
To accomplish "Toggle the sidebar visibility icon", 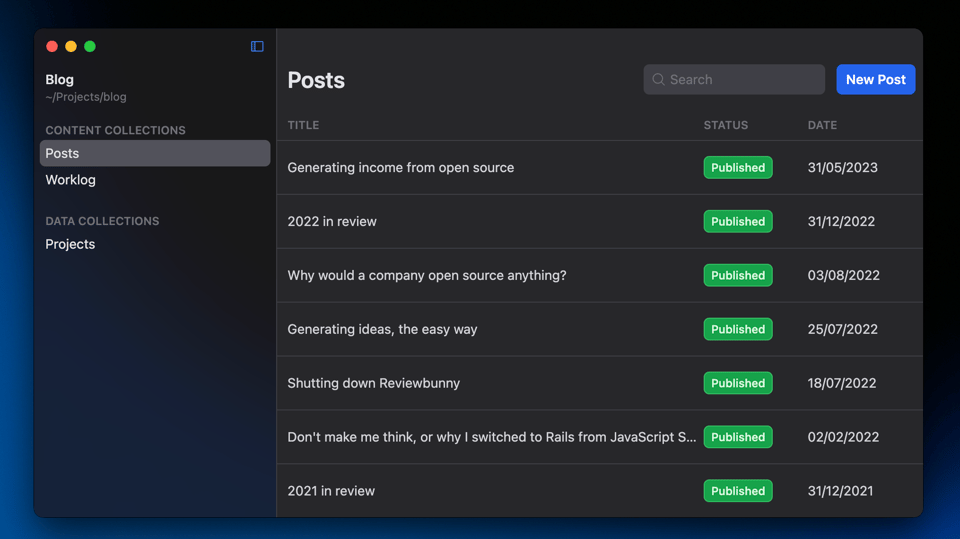I will click(x=257, y=47).
